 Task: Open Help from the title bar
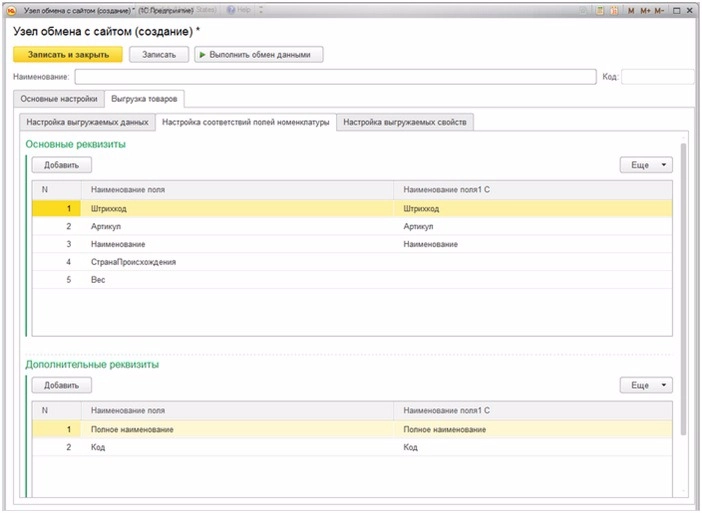coord(237,9)
